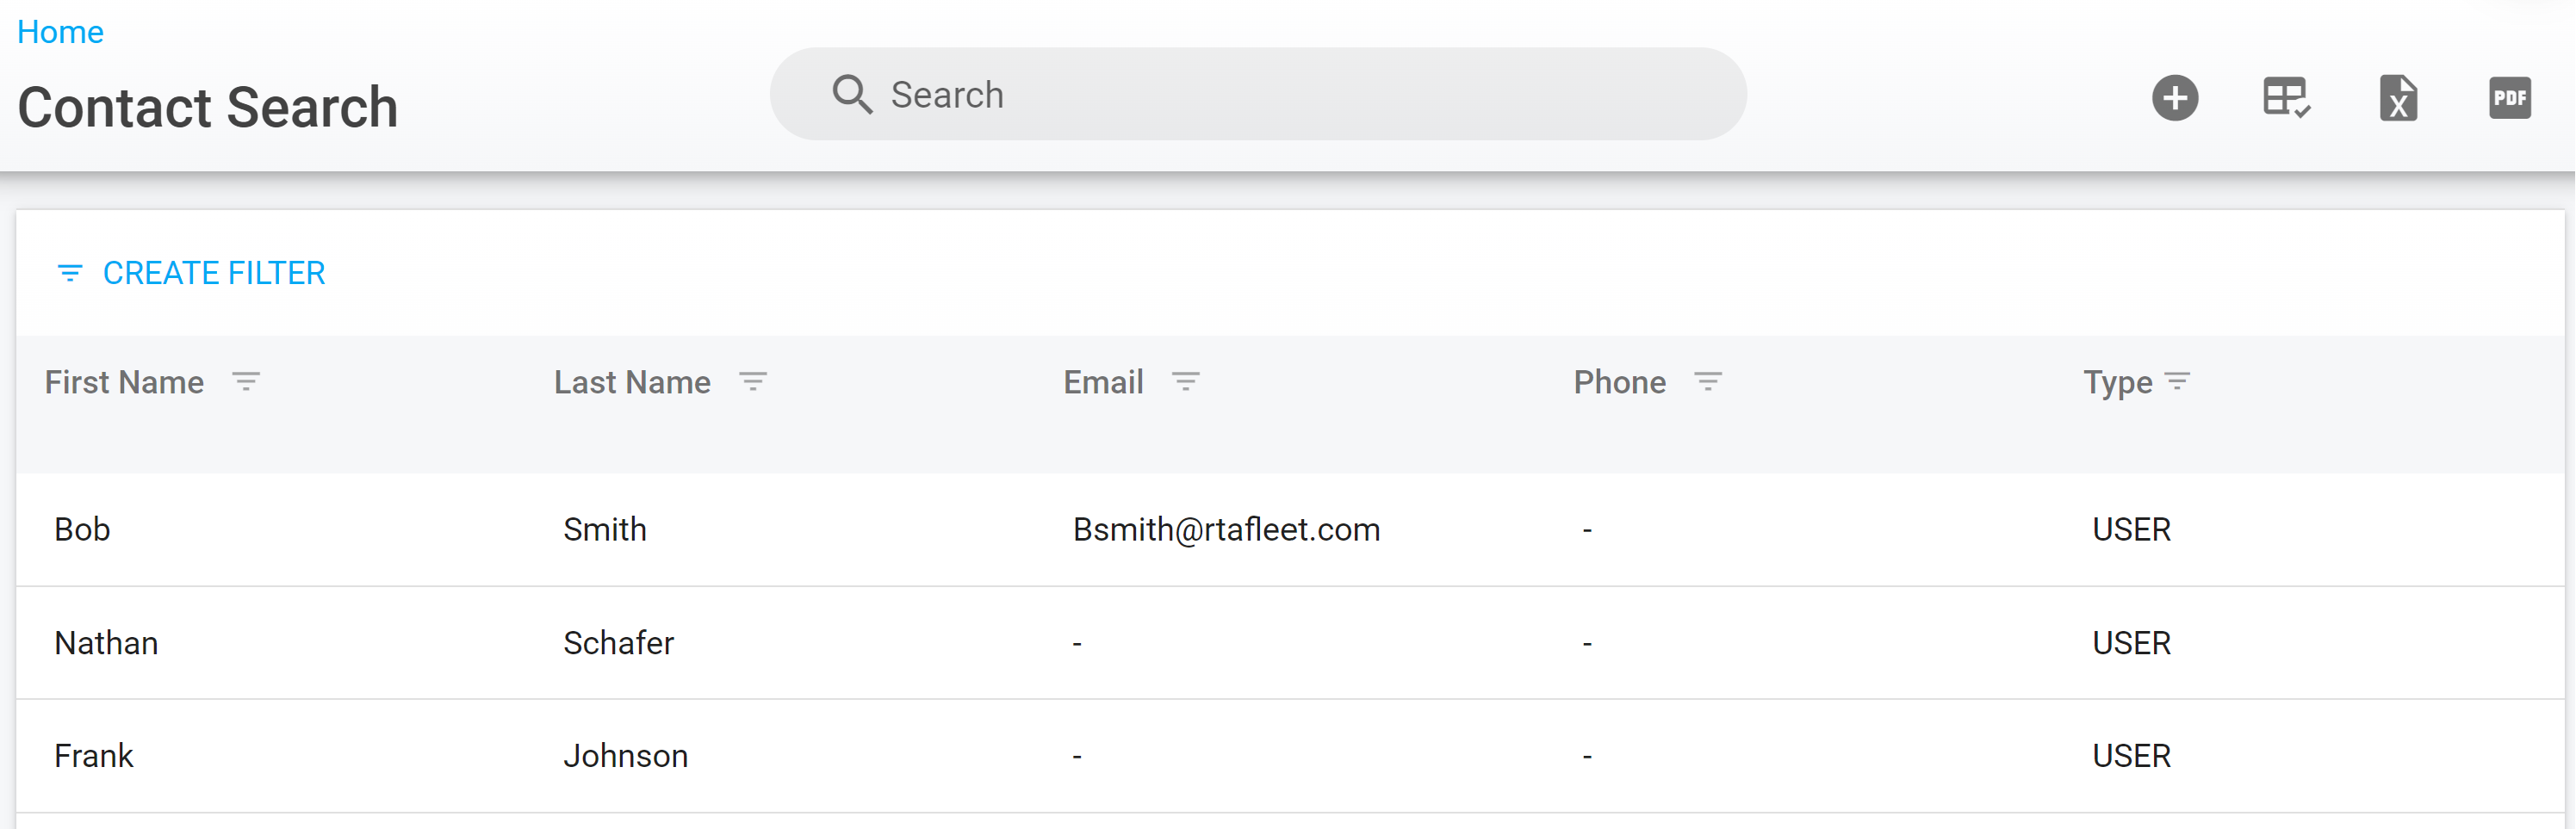Image resolution: width=2576 pixels, height=829 pixels.
Task: Open the Last Name column filter icon
Action: [753, 381]
